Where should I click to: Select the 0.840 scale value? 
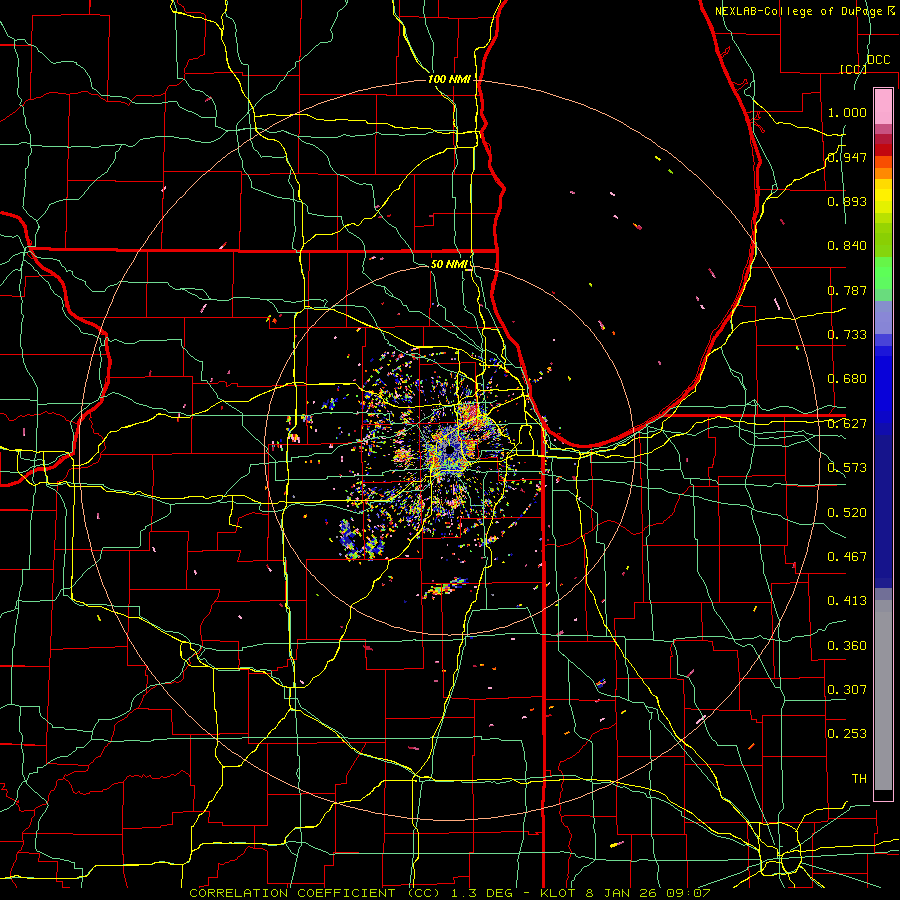(847, 246)
